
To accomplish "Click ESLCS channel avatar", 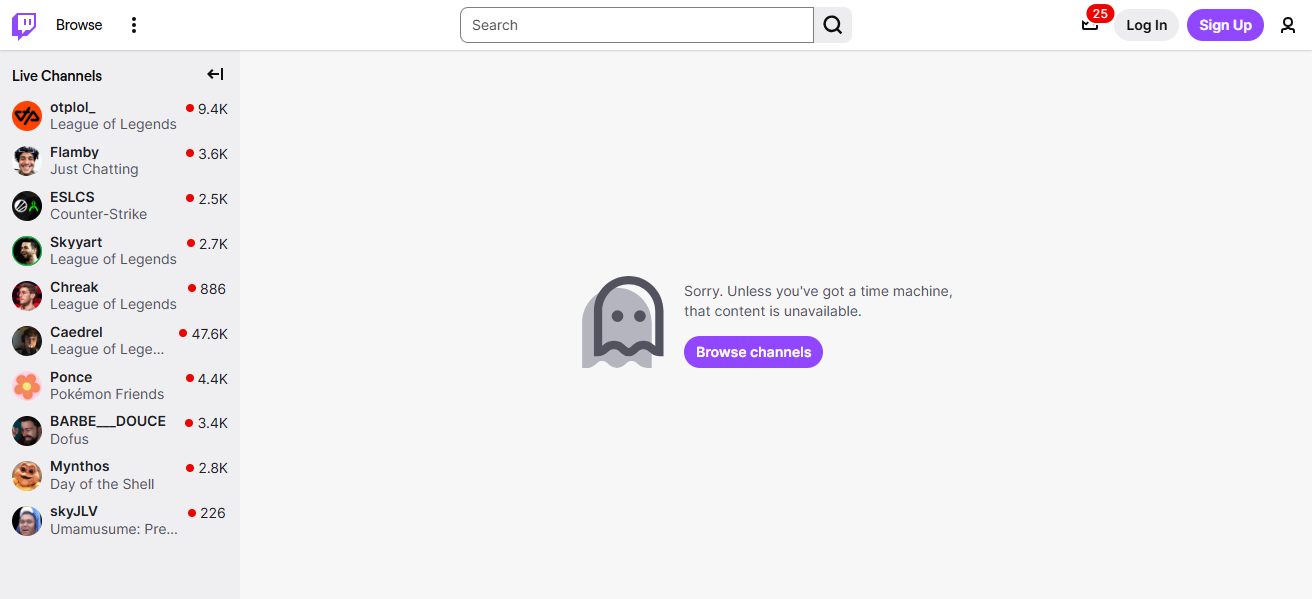I will point(27,206).
